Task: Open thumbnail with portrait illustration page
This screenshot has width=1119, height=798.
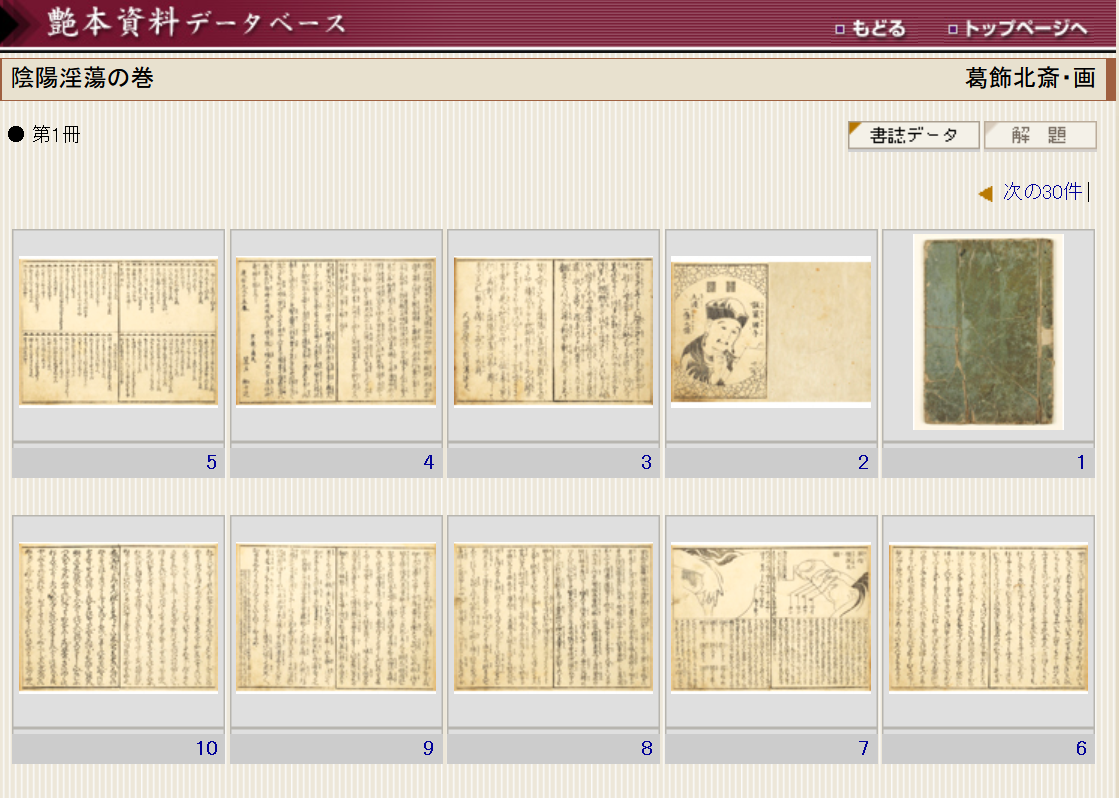Action: (771, 332)
